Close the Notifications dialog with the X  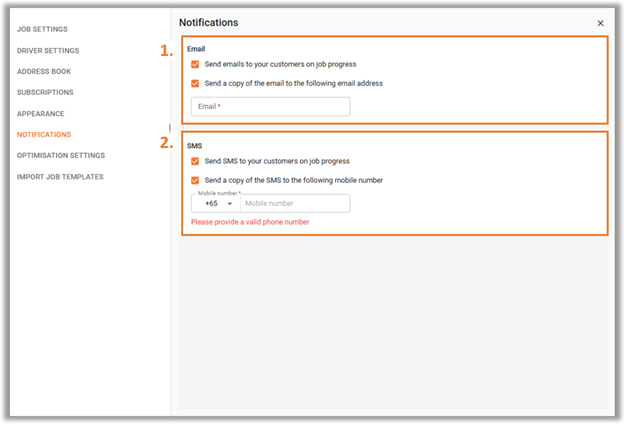(x=600, y=23)
